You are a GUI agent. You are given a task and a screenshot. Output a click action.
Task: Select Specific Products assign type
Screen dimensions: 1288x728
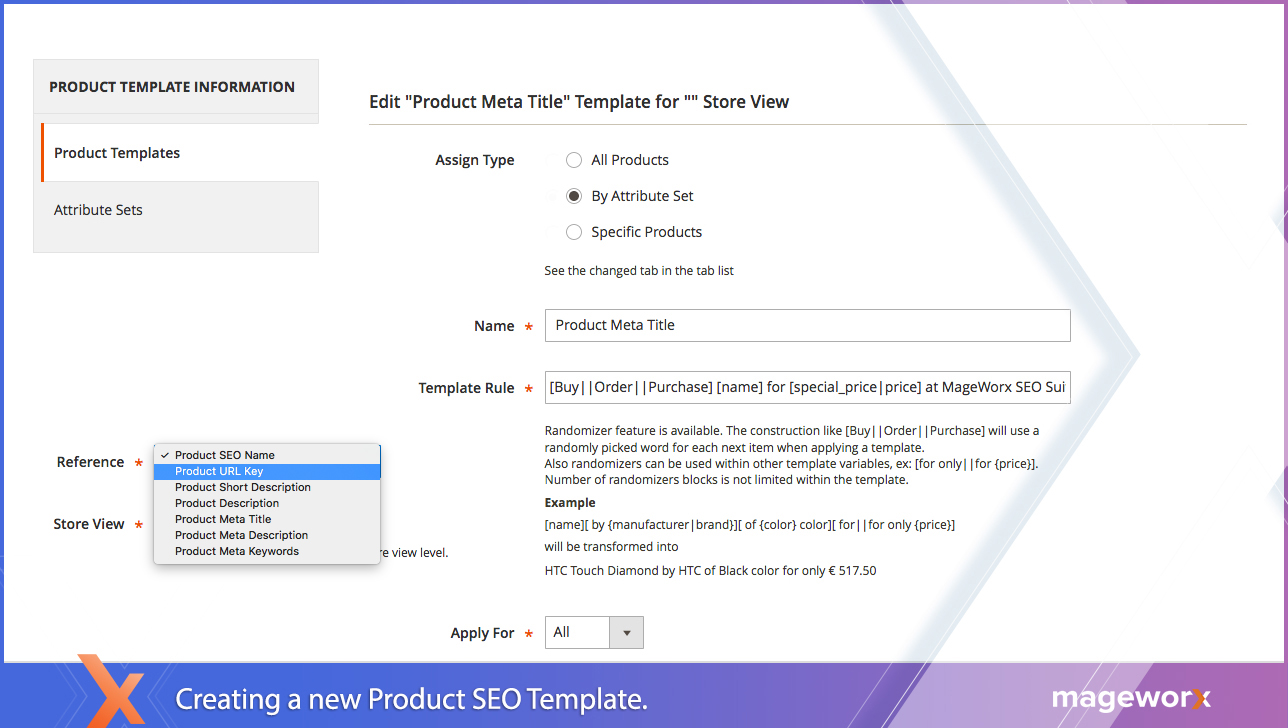574,232
